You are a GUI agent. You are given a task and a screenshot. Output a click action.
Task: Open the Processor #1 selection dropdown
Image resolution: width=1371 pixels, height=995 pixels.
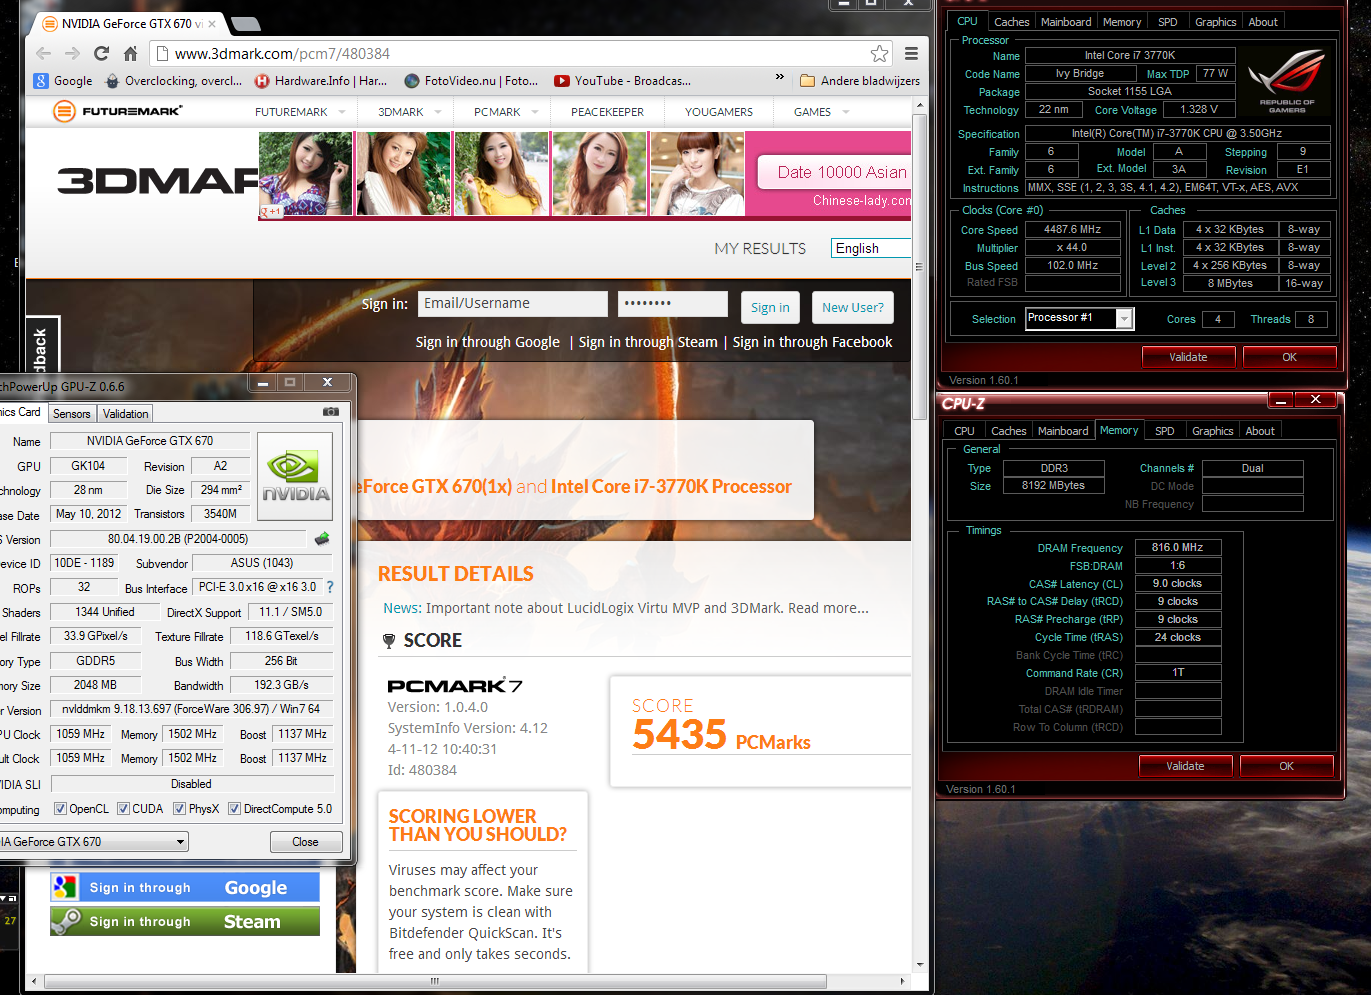coord(1124,319)
